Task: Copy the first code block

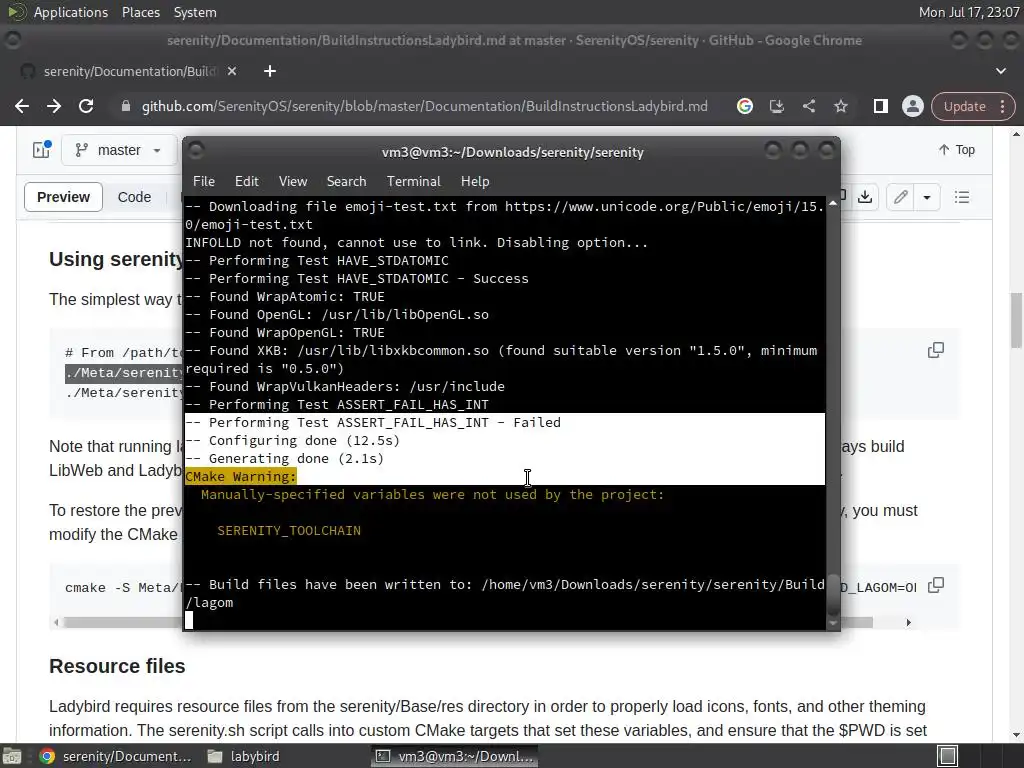Action: (x=936, y=350)
